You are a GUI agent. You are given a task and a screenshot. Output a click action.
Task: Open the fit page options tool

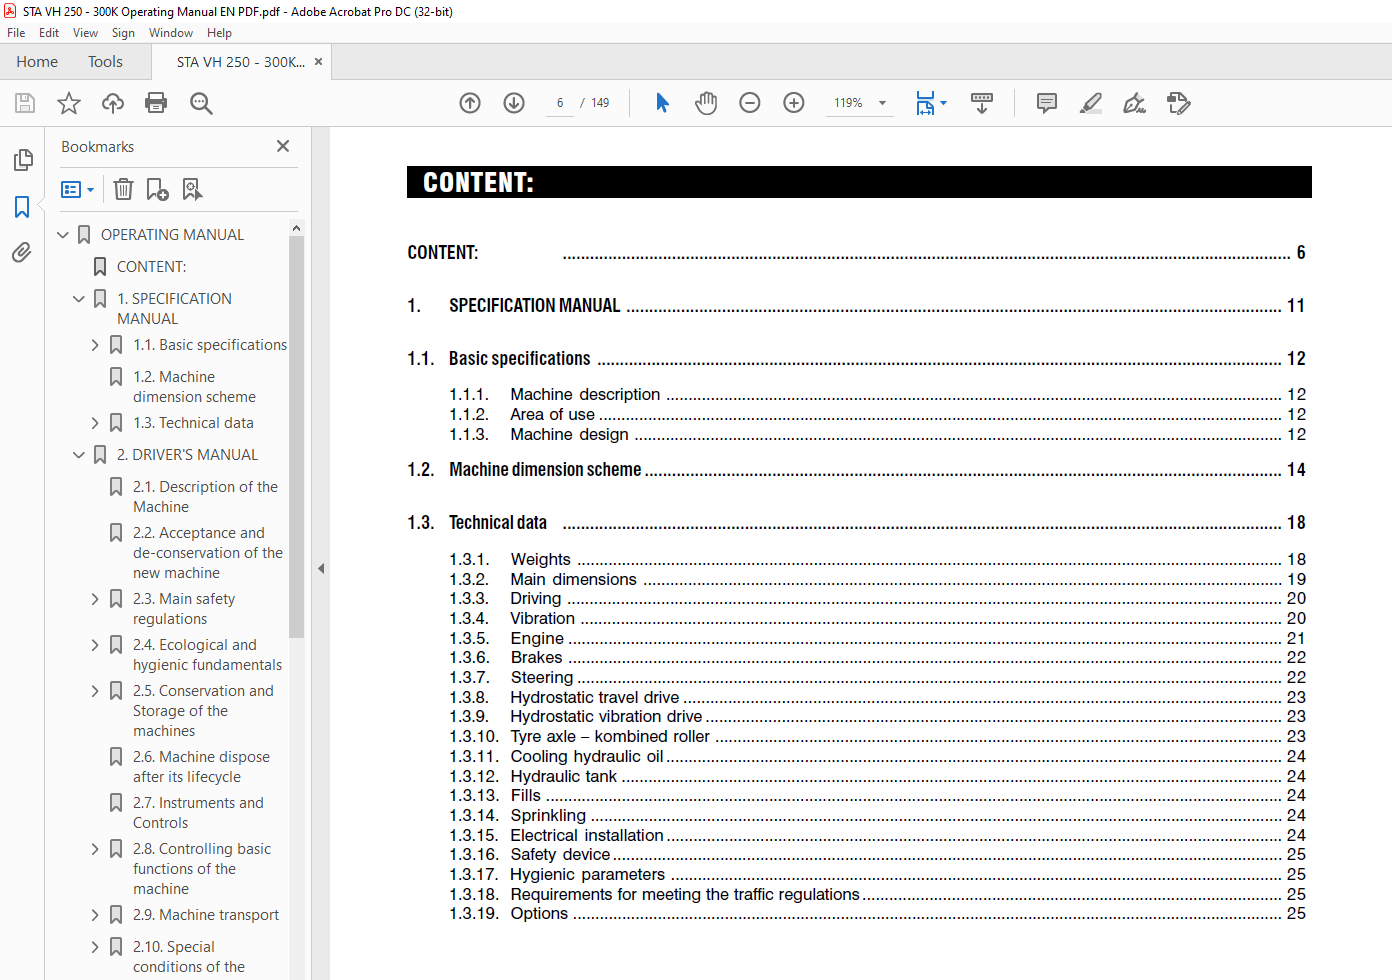931,103
